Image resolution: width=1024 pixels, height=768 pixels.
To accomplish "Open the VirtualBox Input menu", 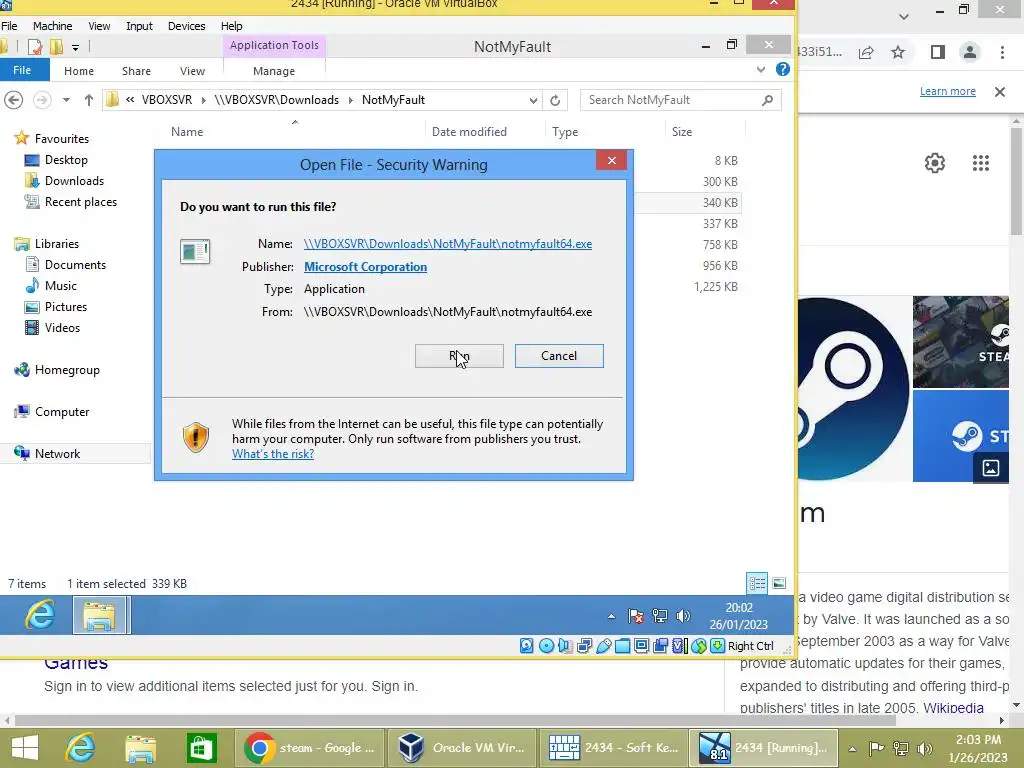I will (x=139, y=26).
